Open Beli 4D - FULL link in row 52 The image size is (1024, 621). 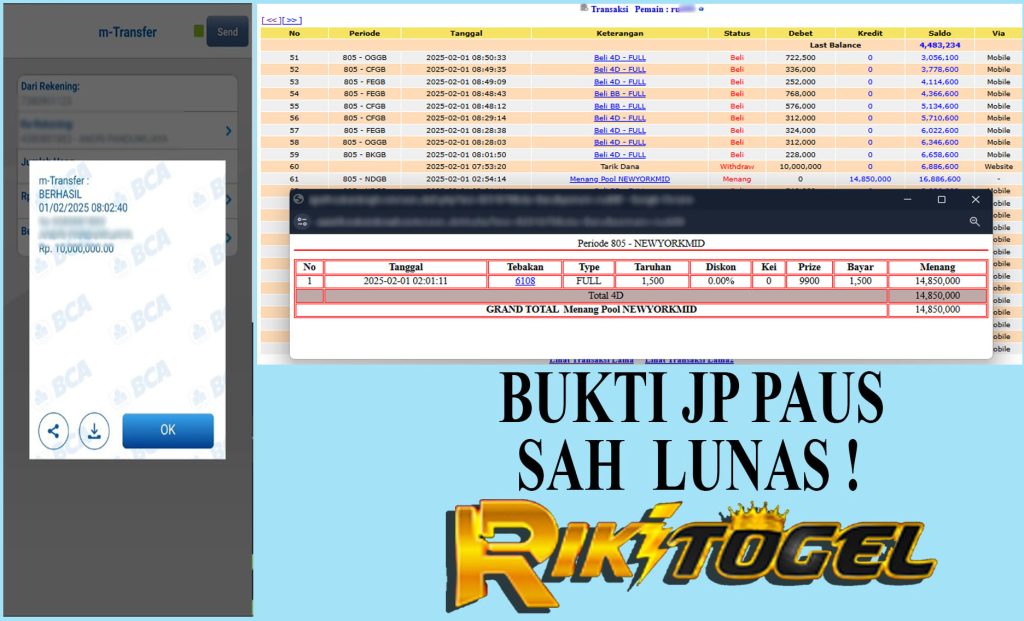[620, 69]
